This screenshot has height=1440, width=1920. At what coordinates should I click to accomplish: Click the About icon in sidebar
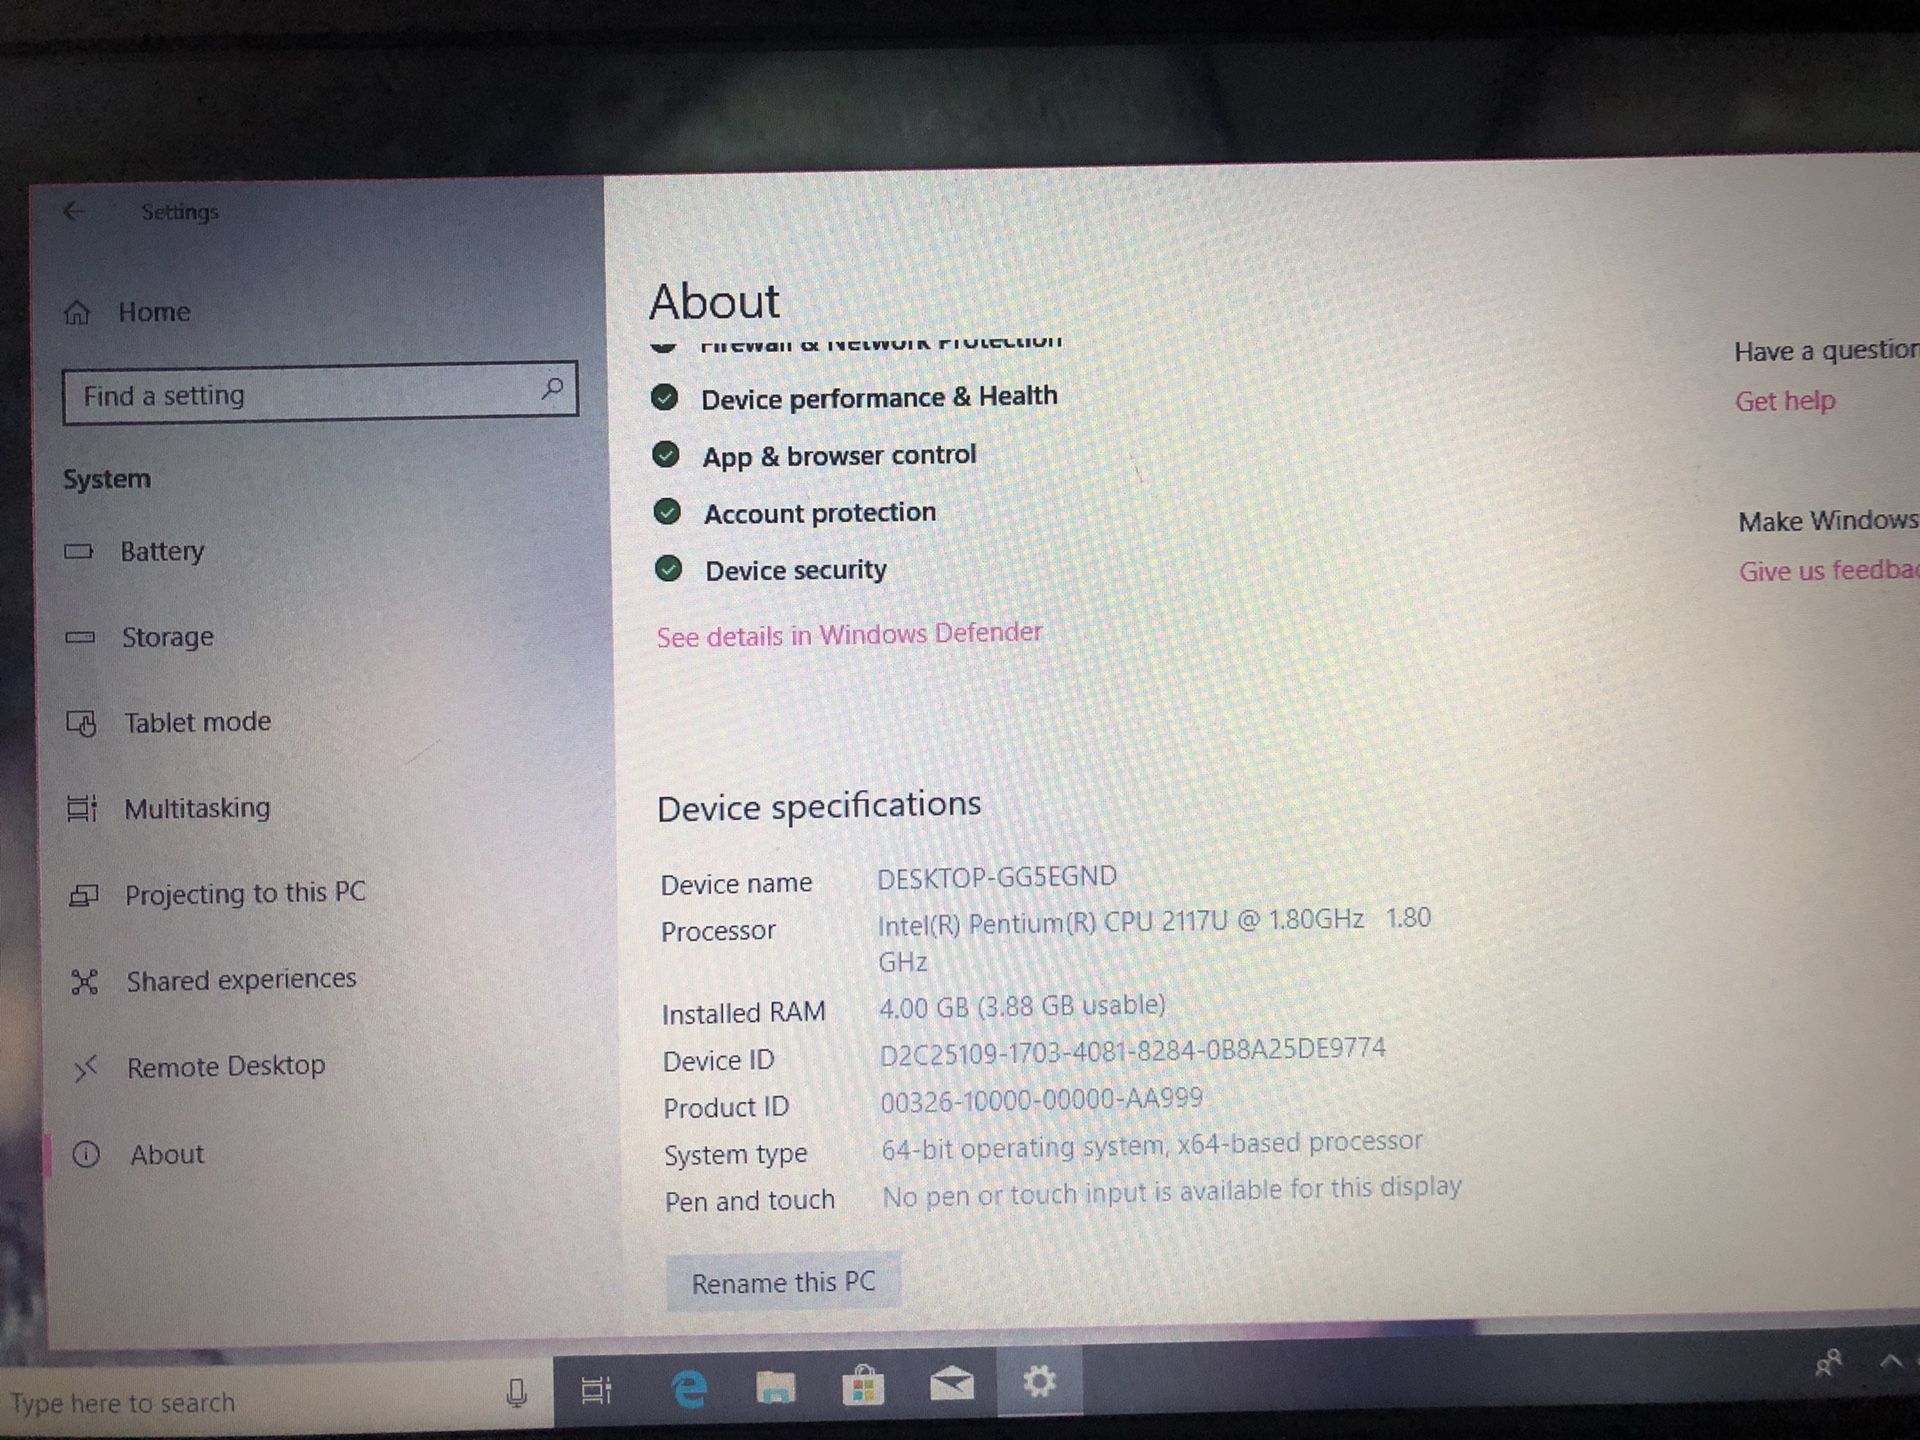point(86,1153)
